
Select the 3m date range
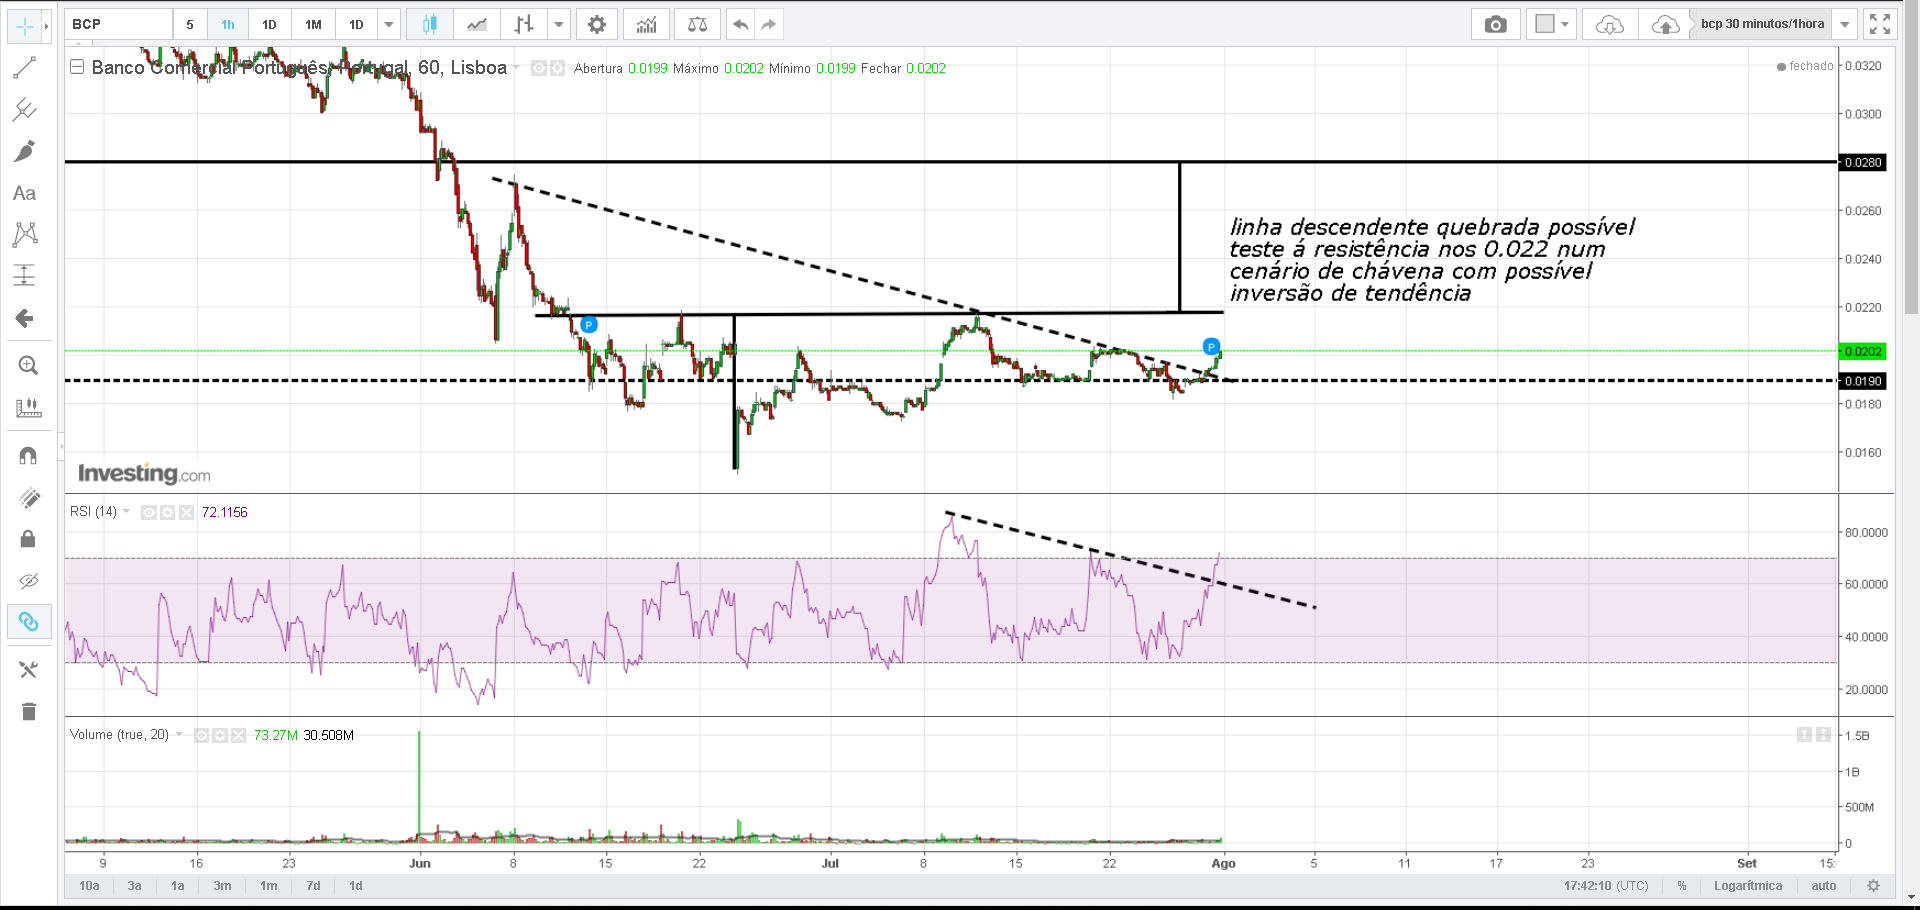[222, 886]
